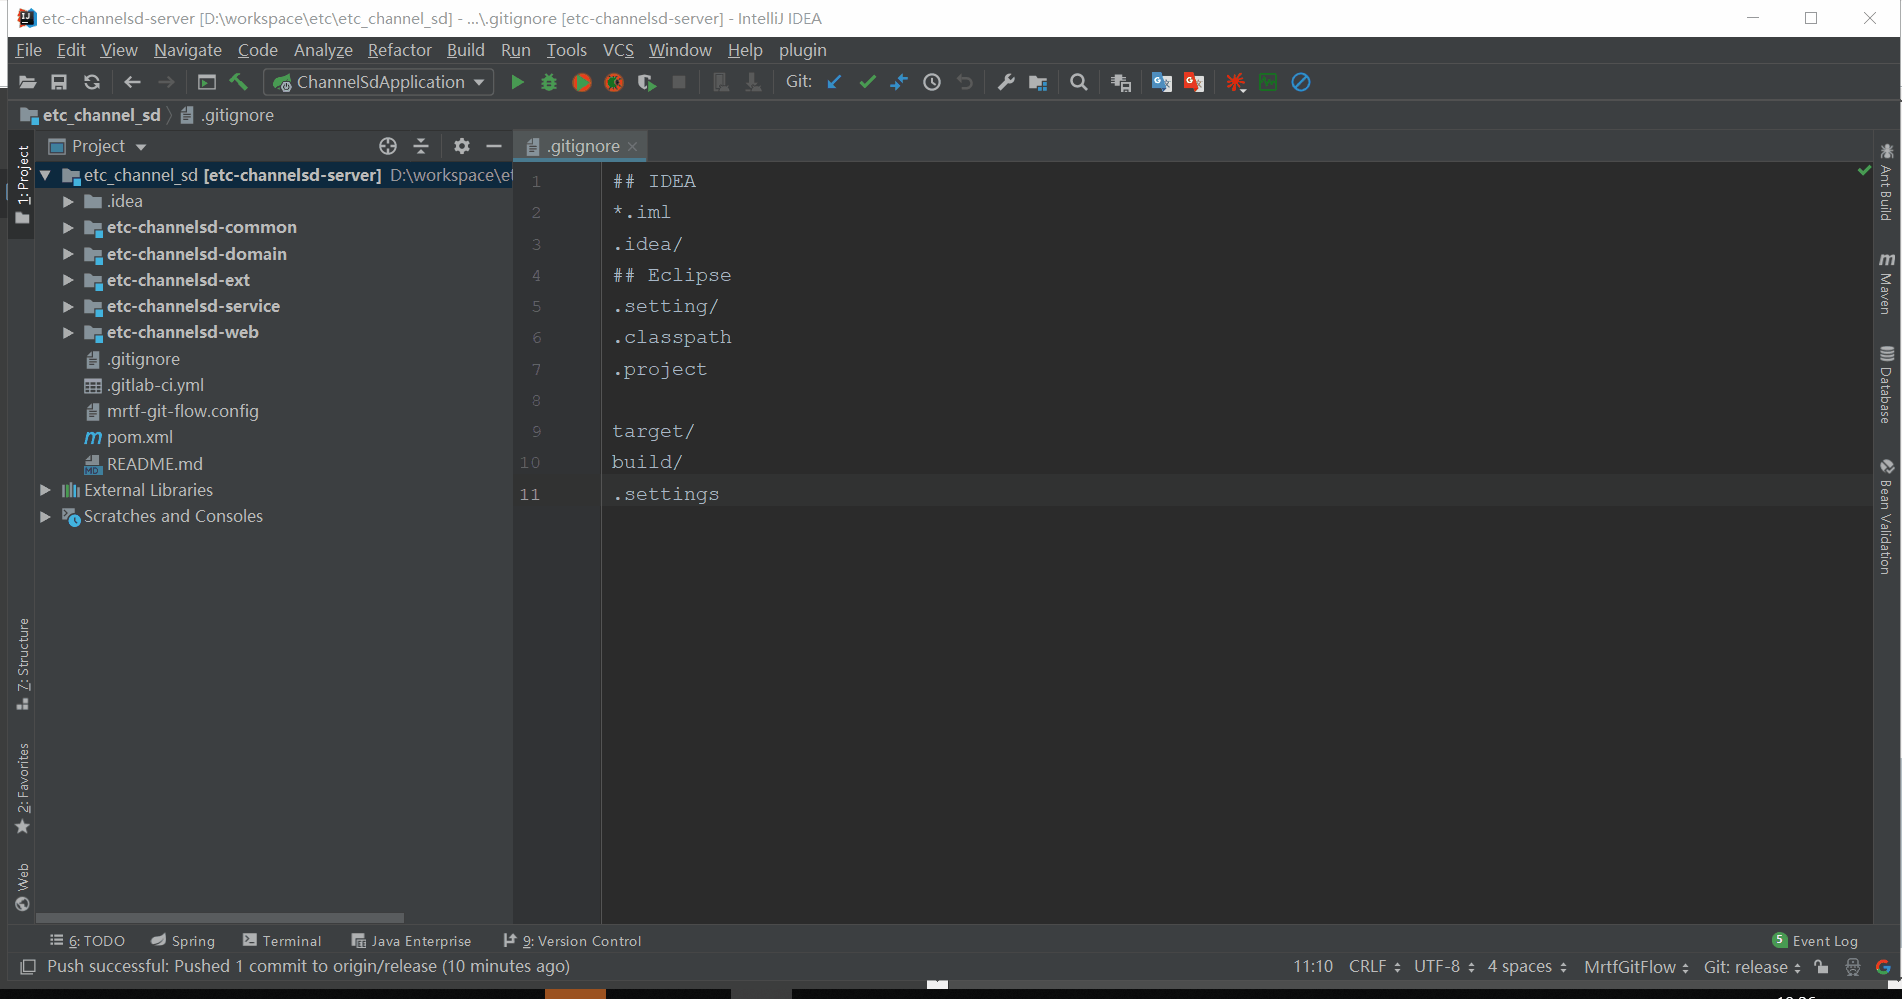The width and height of the screenshot is (1902, 999).
Task: Expand the etc-channelsd-service module folder
Action: pyautogui.click(x=68, y=307)
